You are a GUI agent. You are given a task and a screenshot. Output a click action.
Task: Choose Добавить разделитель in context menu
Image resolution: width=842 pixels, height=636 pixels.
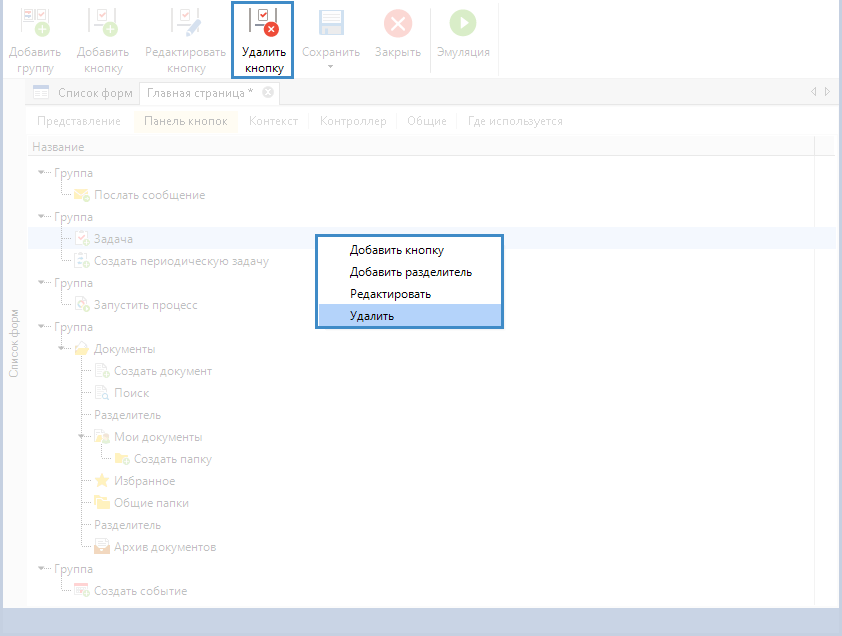(410, 272)
